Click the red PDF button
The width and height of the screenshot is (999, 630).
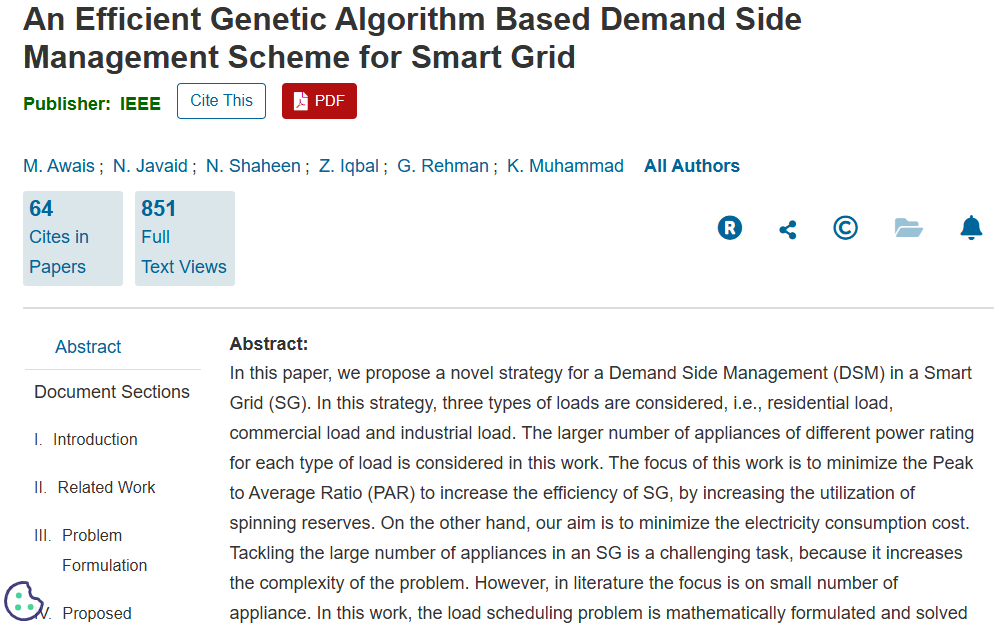click(x=319, y=101)
